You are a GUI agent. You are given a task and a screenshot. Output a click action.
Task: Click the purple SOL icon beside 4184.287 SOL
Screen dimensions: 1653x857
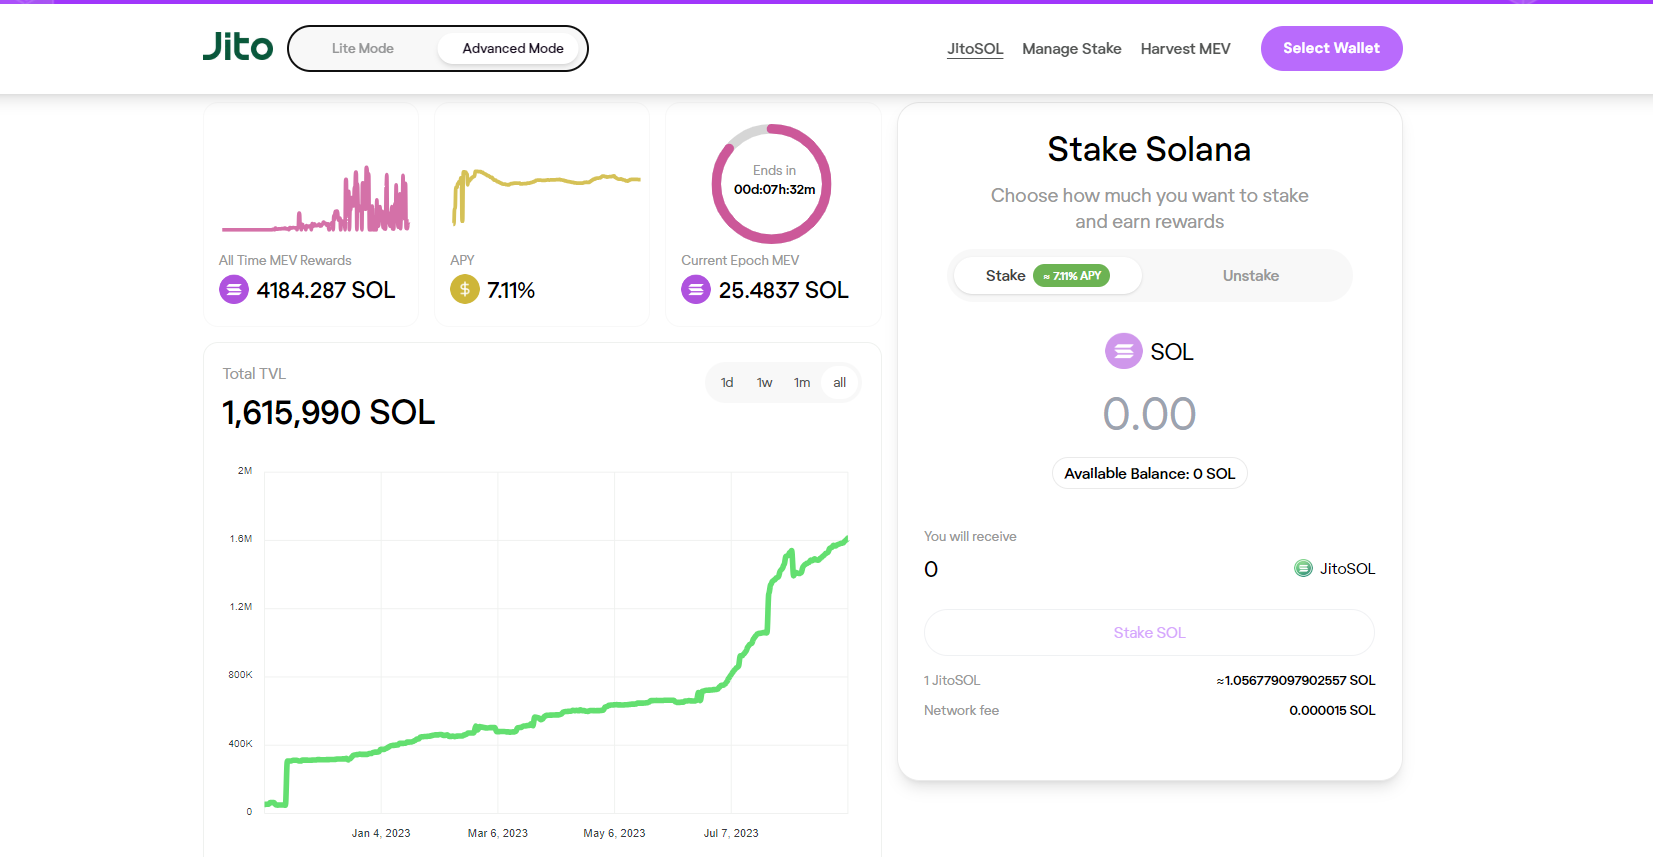click(234, 290)
